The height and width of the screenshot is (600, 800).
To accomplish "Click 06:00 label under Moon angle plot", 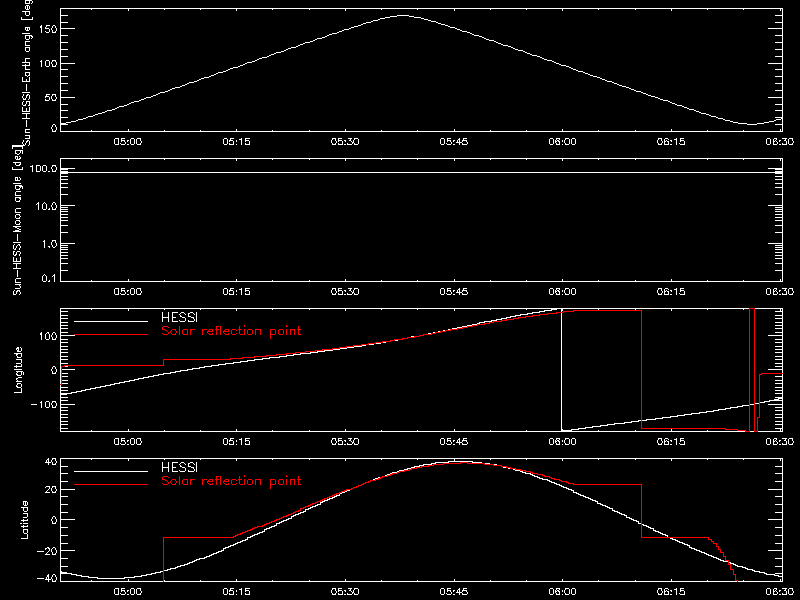I will point(562,292).
